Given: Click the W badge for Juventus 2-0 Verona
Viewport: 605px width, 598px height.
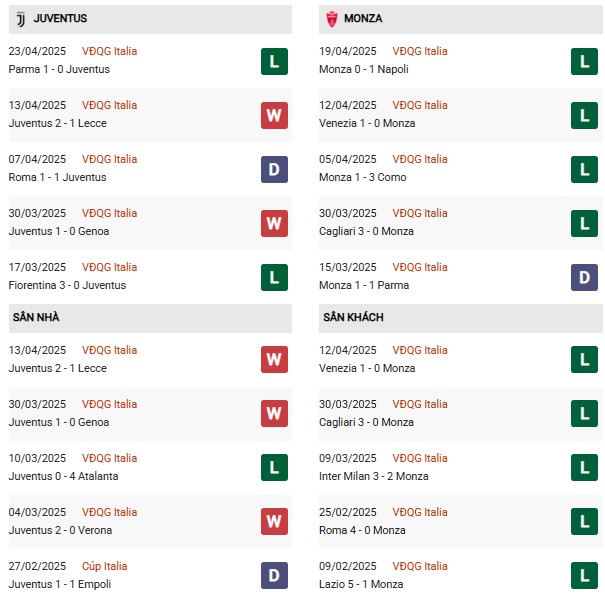Looking at the screenshot, I should click(274, 522).
